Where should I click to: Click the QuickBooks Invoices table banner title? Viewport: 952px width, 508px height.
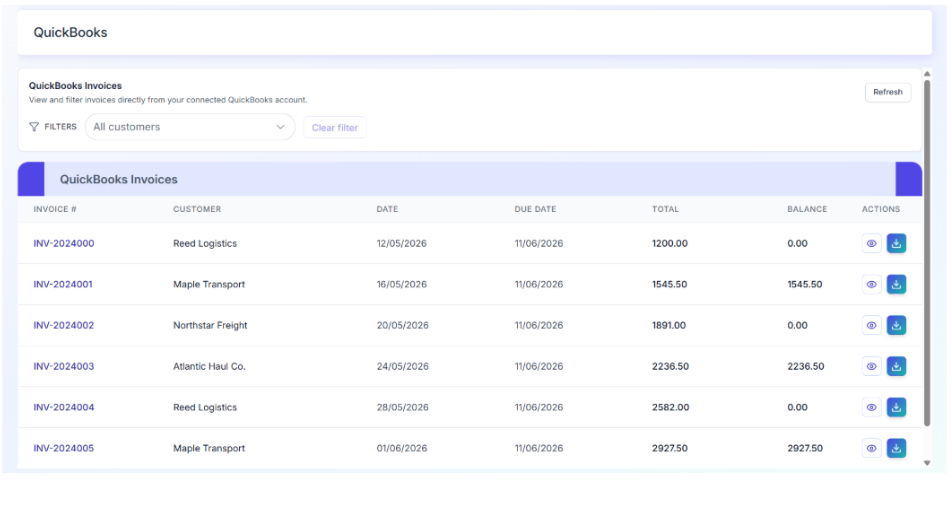point(118,179)
